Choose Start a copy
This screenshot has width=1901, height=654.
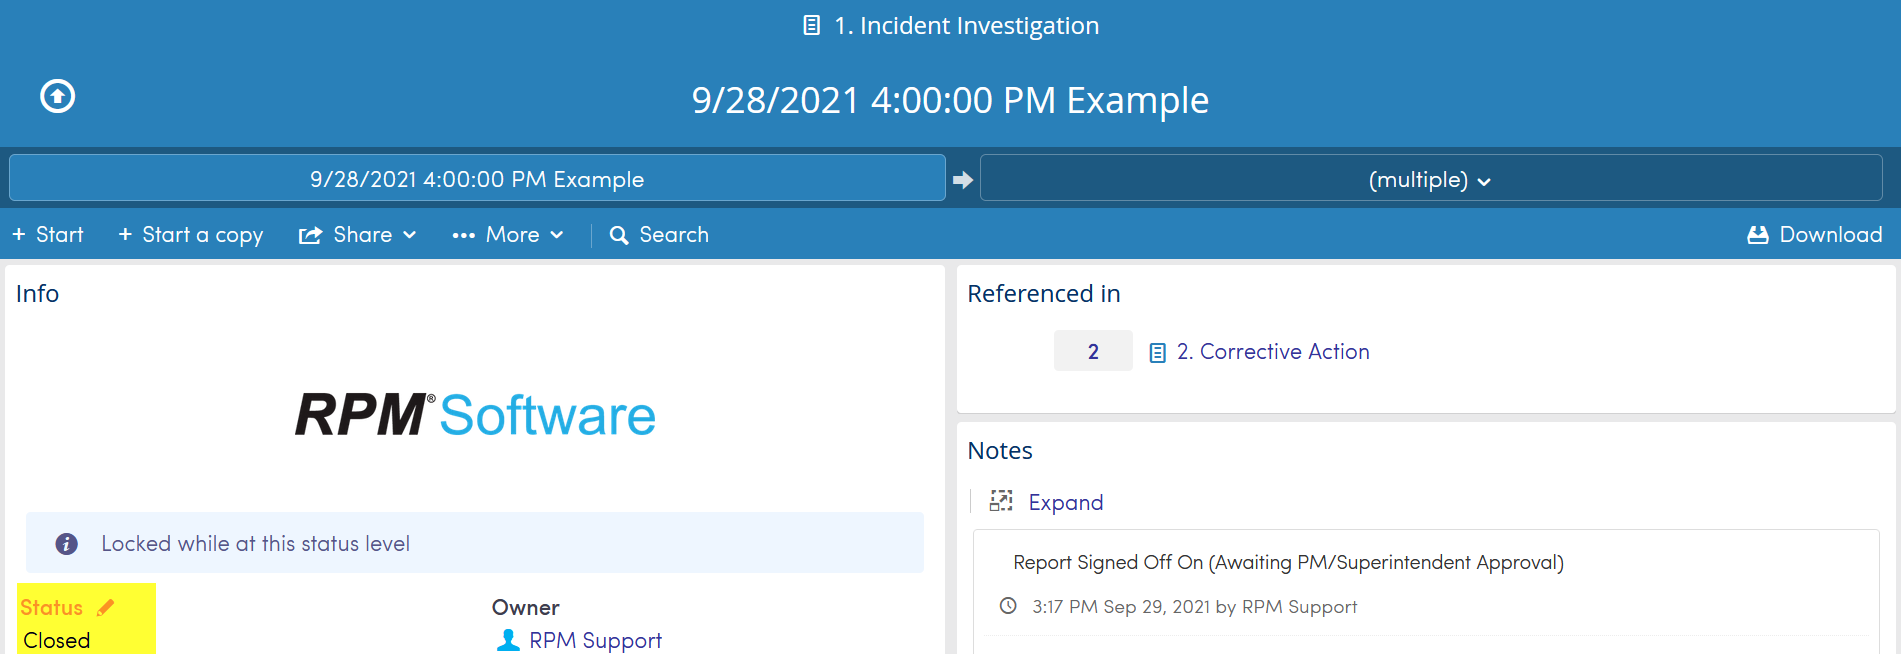[x=191, y=235]
